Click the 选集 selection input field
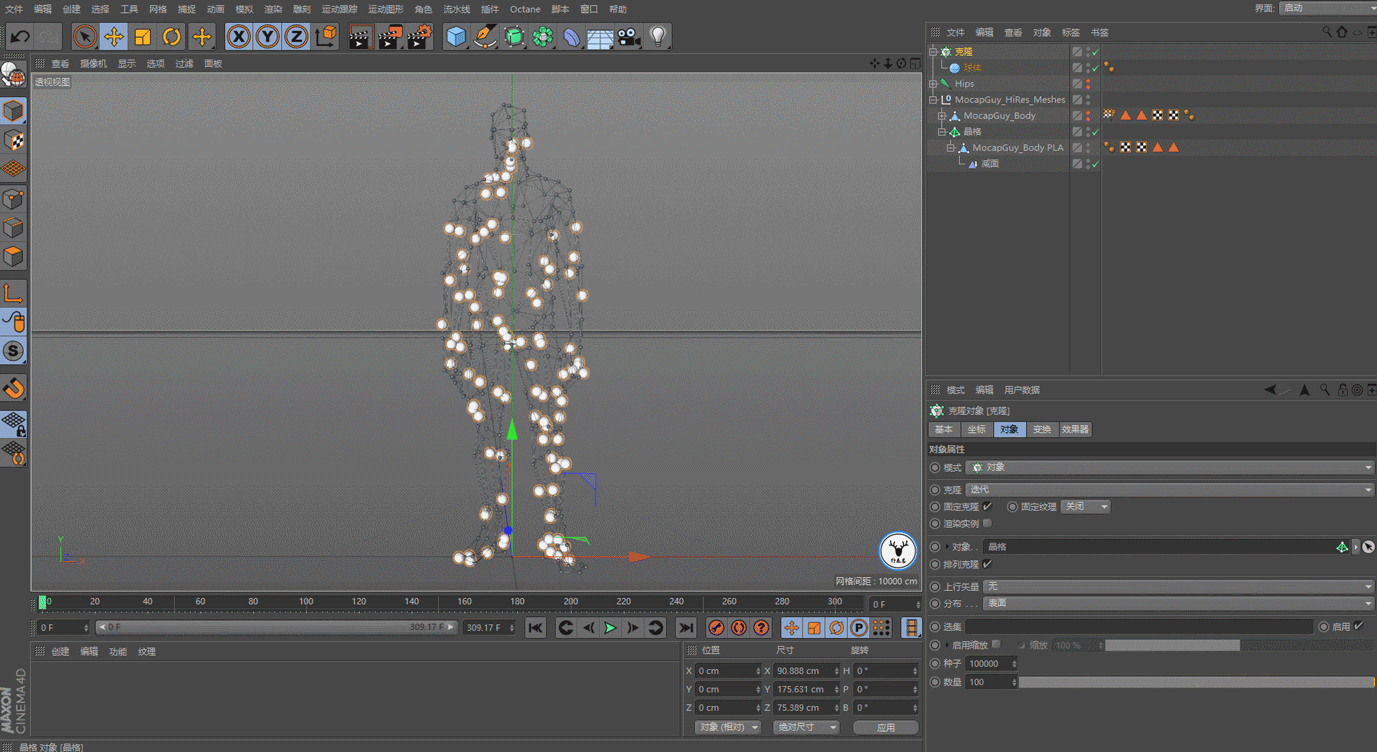The height and width of the screenshot is (752, 1377). 1139,627
